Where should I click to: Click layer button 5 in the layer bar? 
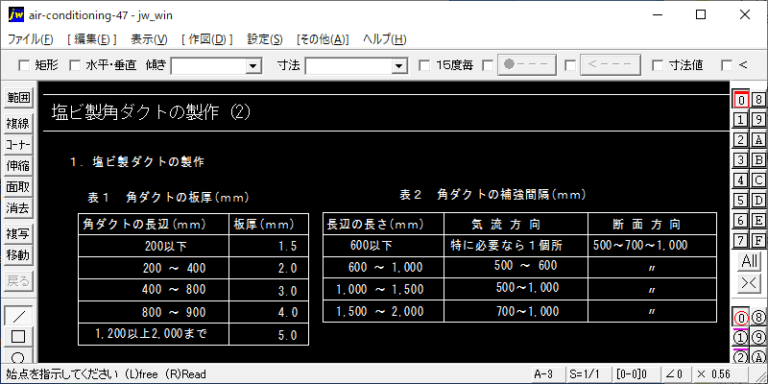click(x=741, y=200)
